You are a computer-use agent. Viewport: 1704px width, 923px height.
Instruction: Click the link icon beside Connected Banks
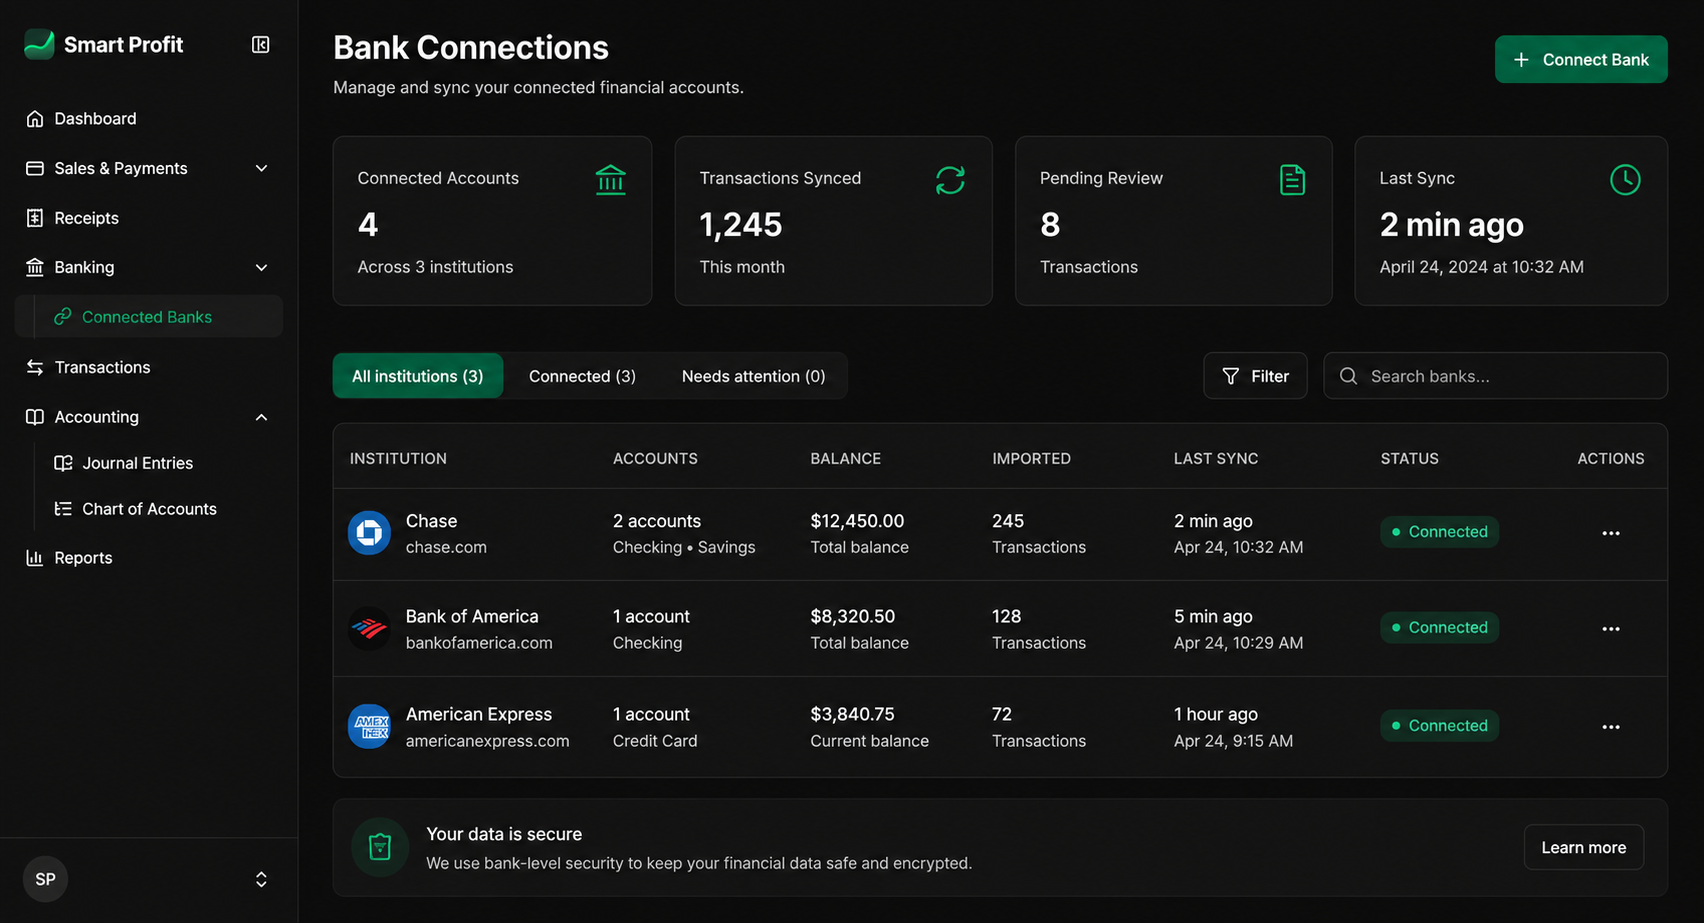[x=63, y=316]
